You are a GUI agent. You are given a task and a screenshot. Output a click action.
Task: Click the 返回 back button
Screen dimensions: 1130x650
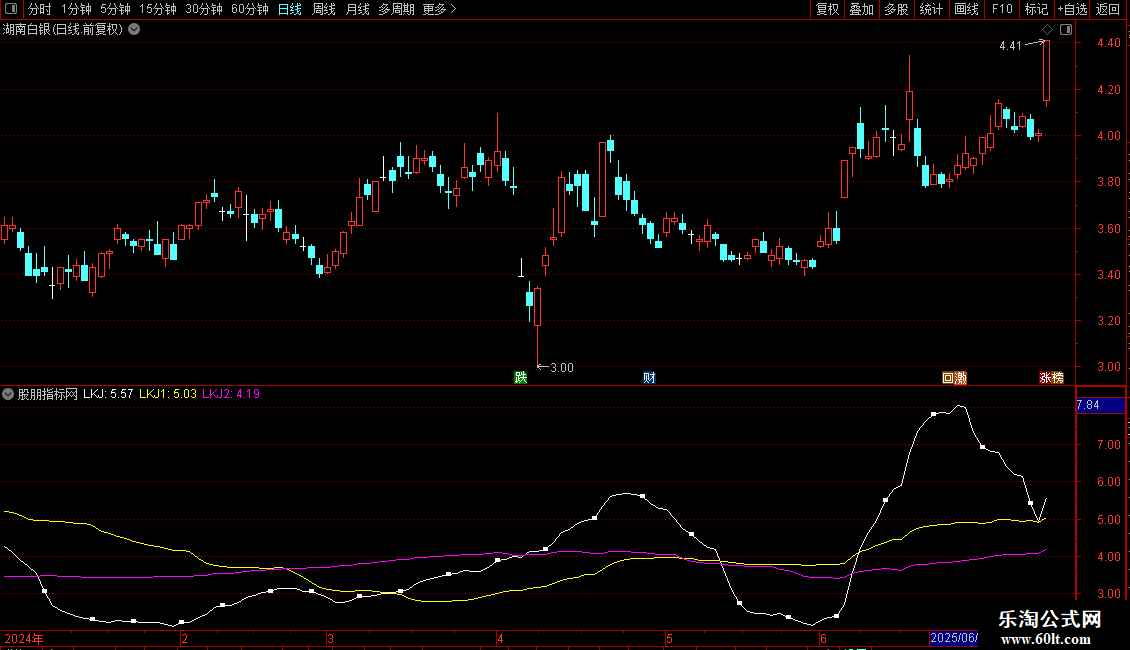pos(1108,9)
